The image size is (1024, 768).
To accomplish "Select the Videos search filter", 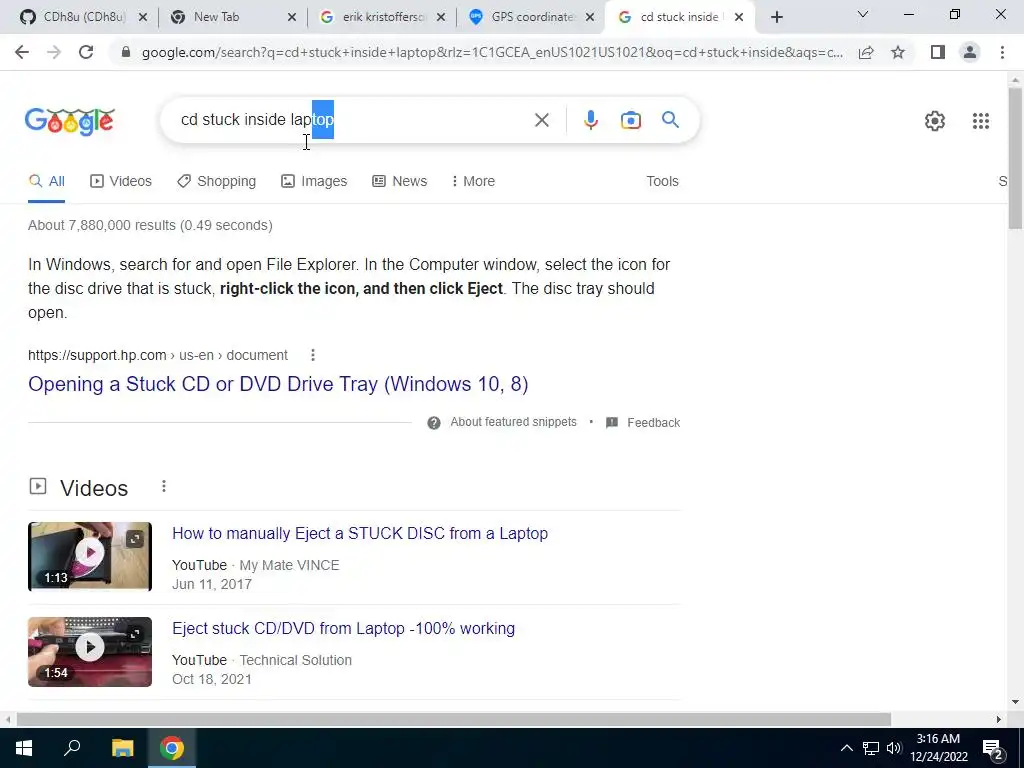I will point(121,182).
